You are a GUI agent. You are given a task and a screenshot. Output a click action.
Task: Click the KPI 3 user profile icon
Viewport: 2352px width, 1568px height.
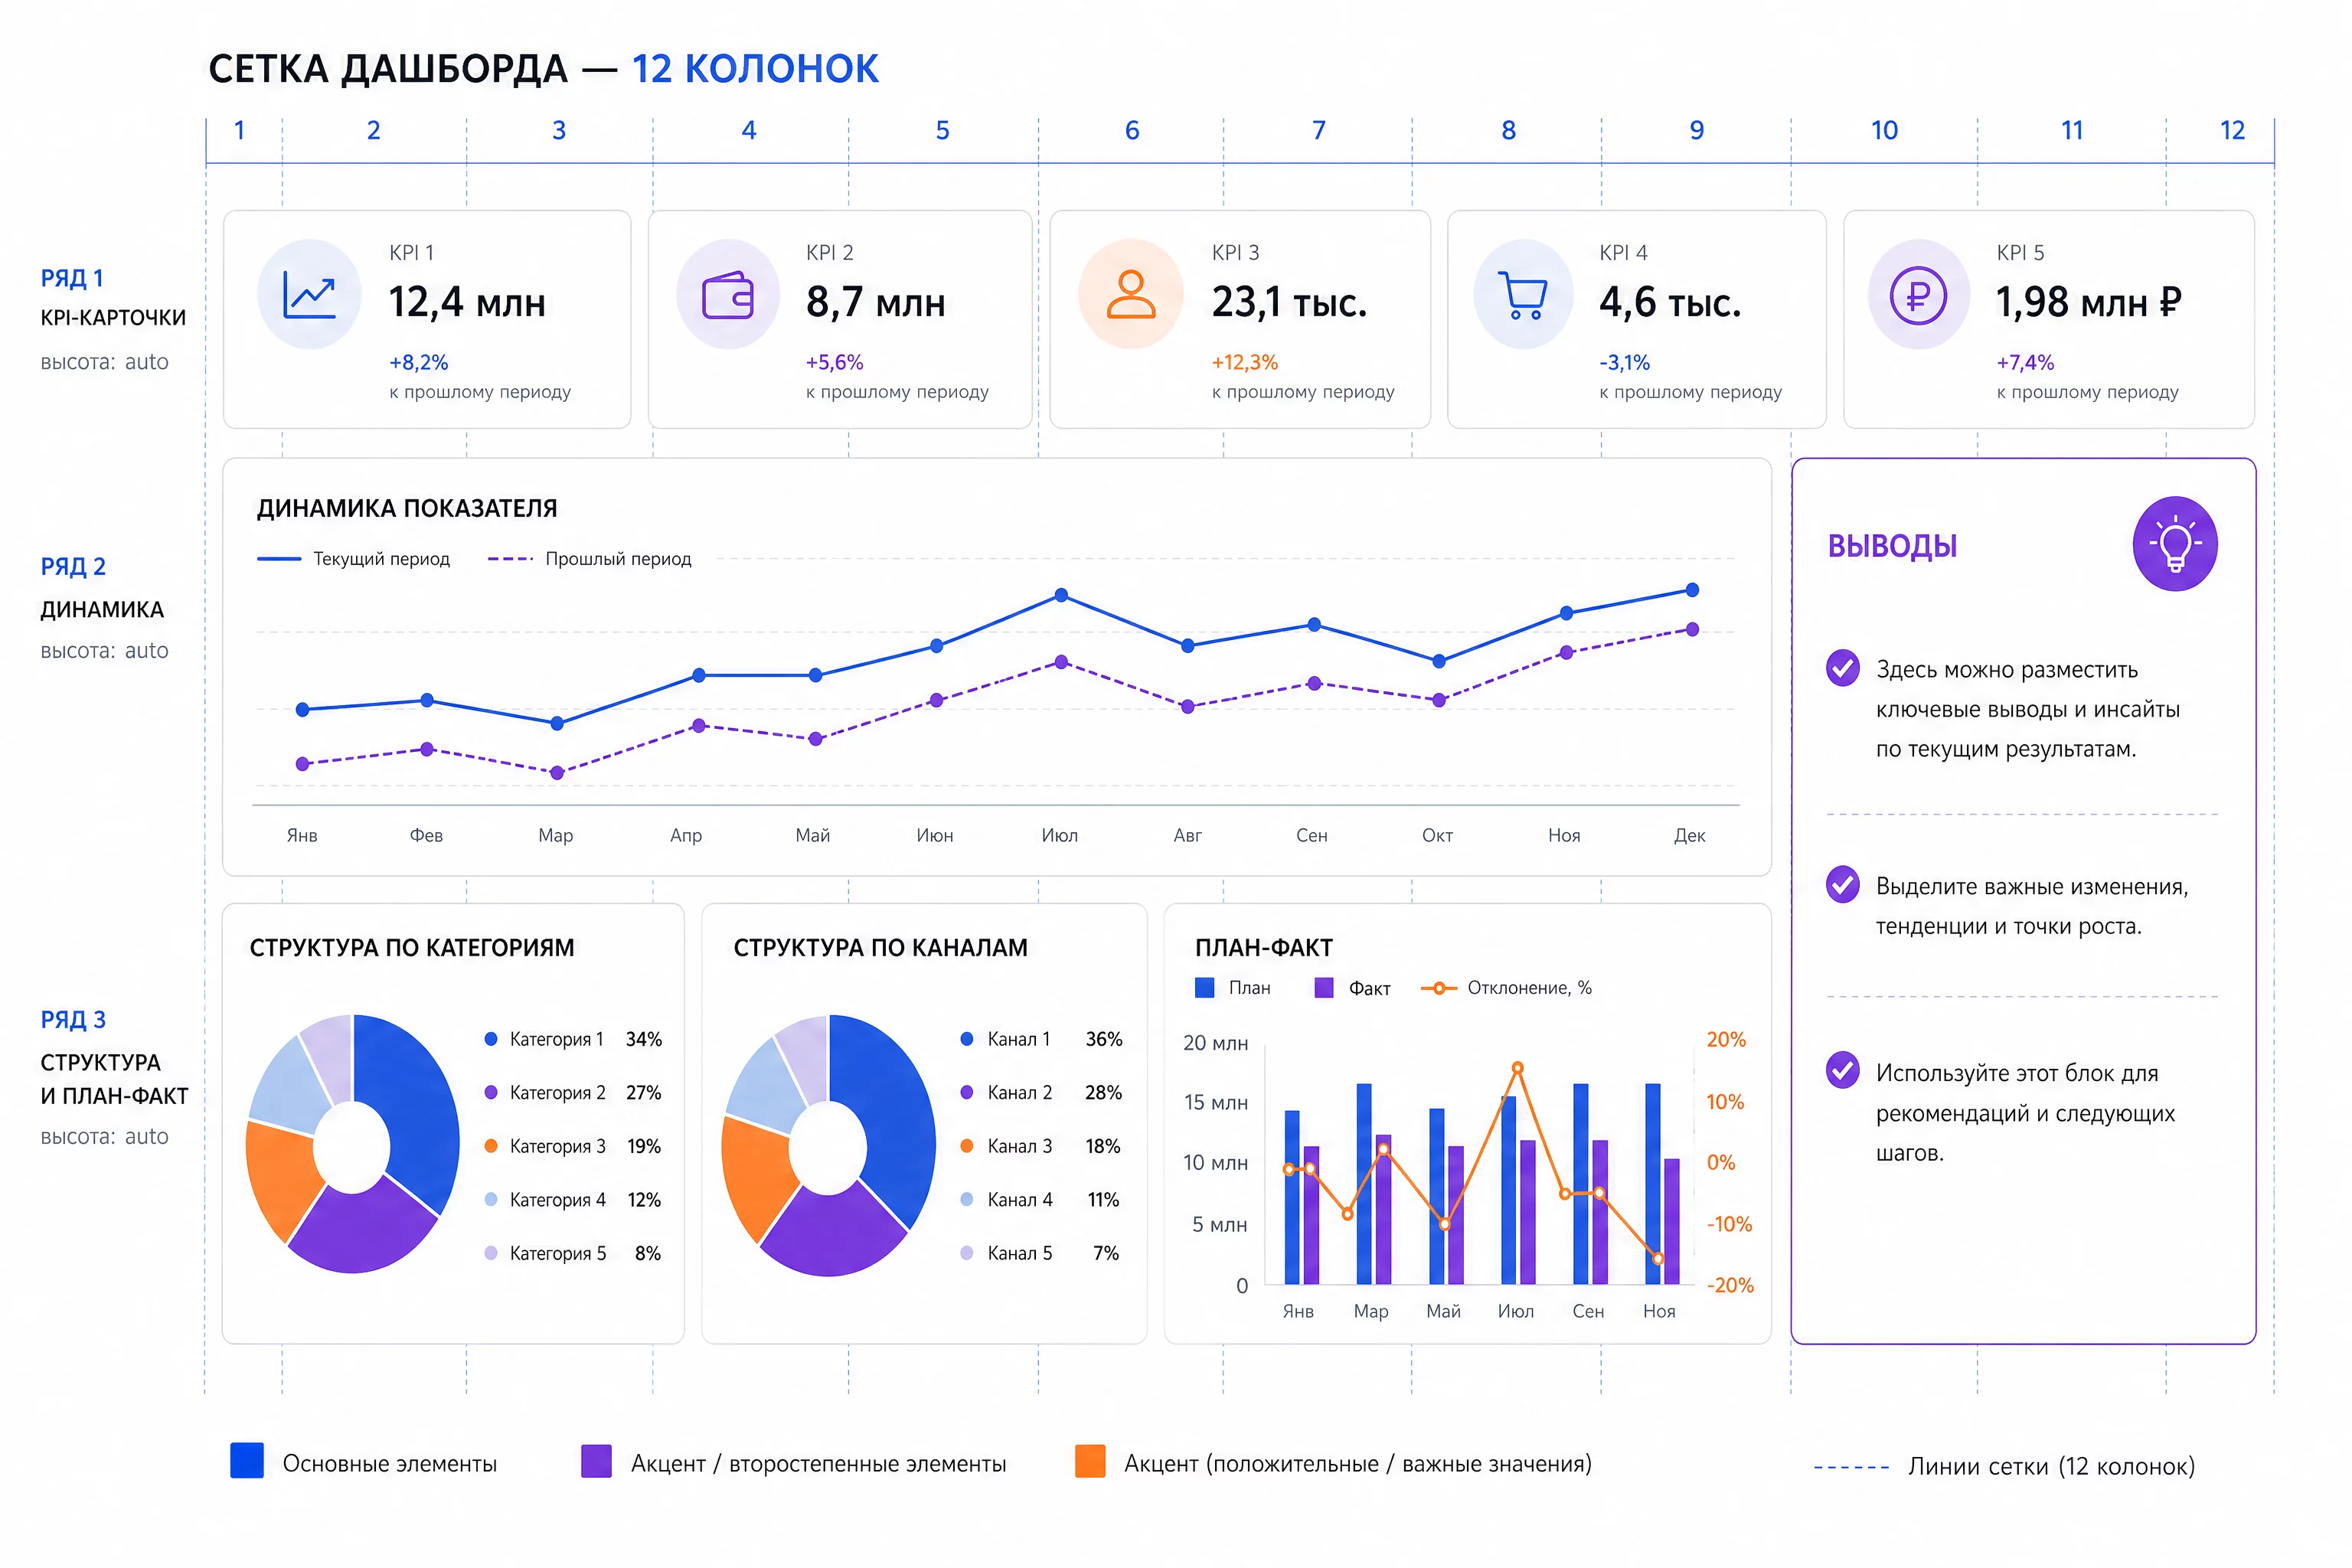[1131, 294]
